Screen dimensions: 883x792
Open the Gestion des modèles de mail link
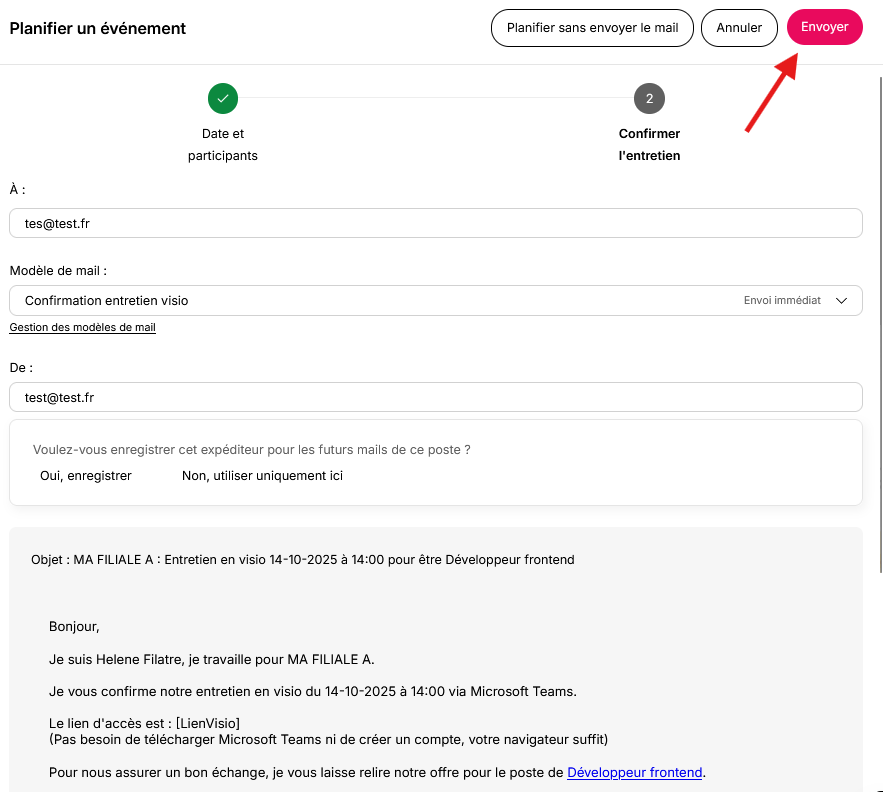click(x=82, y=327)
